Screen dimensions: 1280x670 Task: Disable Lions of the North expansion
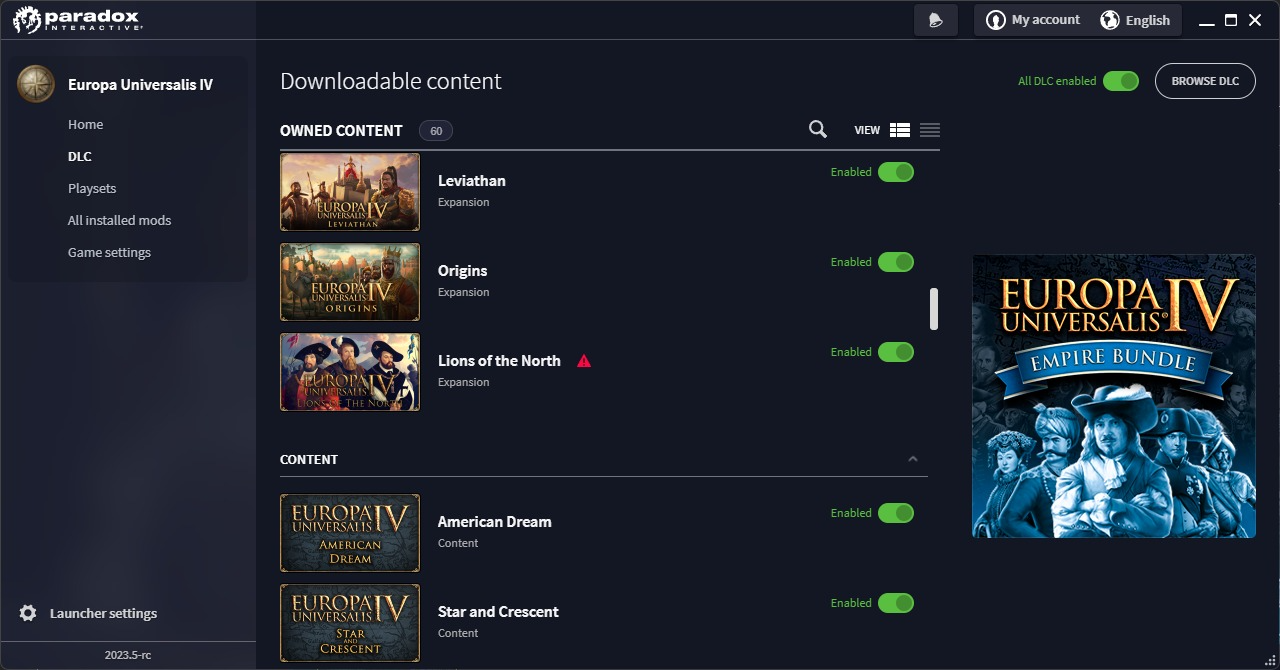pyautogui.click(x=896, y=352)
